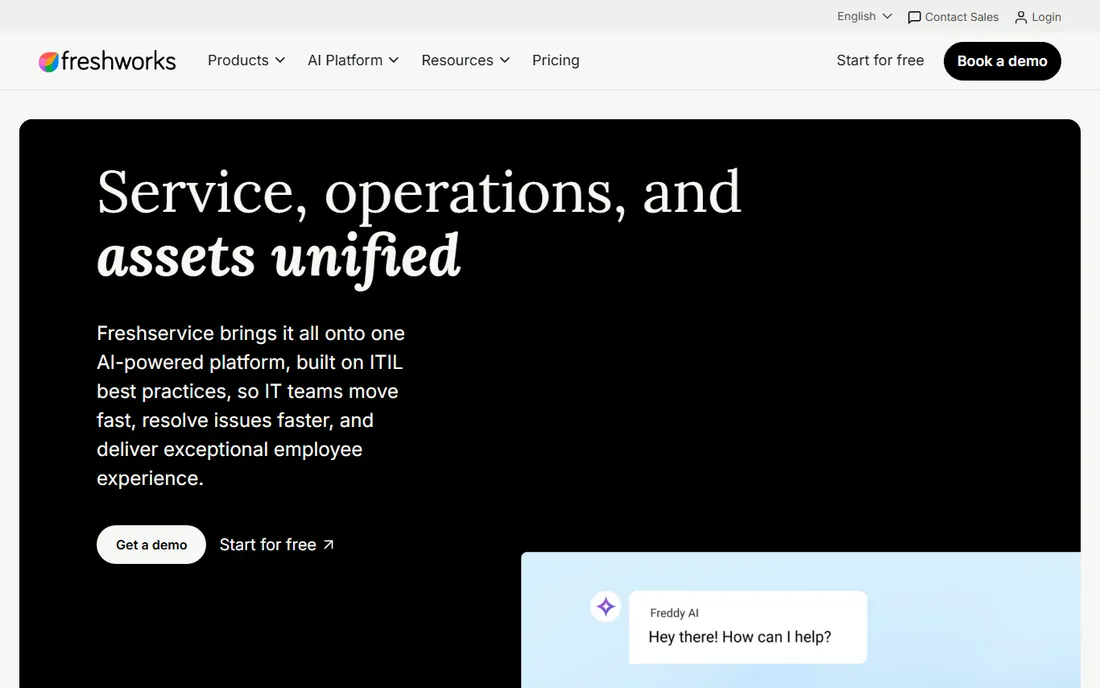
Task: Open the Products menu
Action: pyautogui.click(x=246, y=60)
